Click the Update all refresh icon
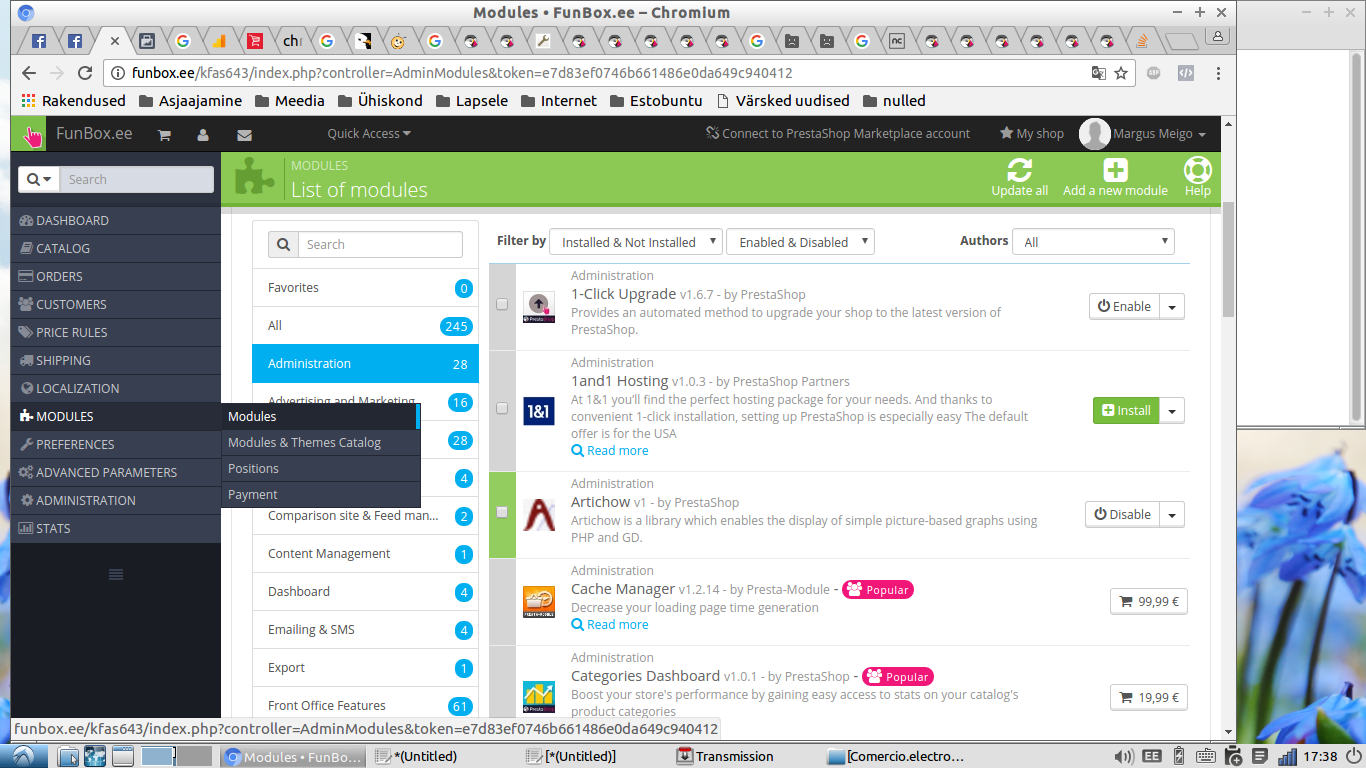This screenshot has width=1366, height=768. click(1019, 170)
